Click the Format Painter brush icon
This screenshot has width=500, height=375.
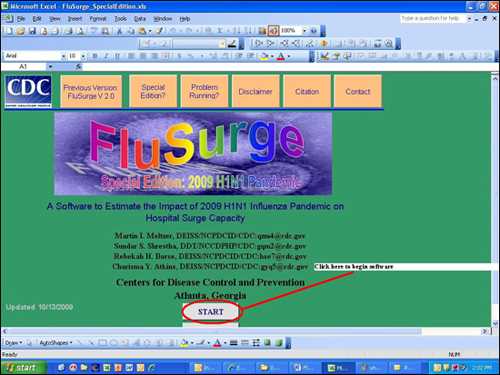(x=159, y=31)
